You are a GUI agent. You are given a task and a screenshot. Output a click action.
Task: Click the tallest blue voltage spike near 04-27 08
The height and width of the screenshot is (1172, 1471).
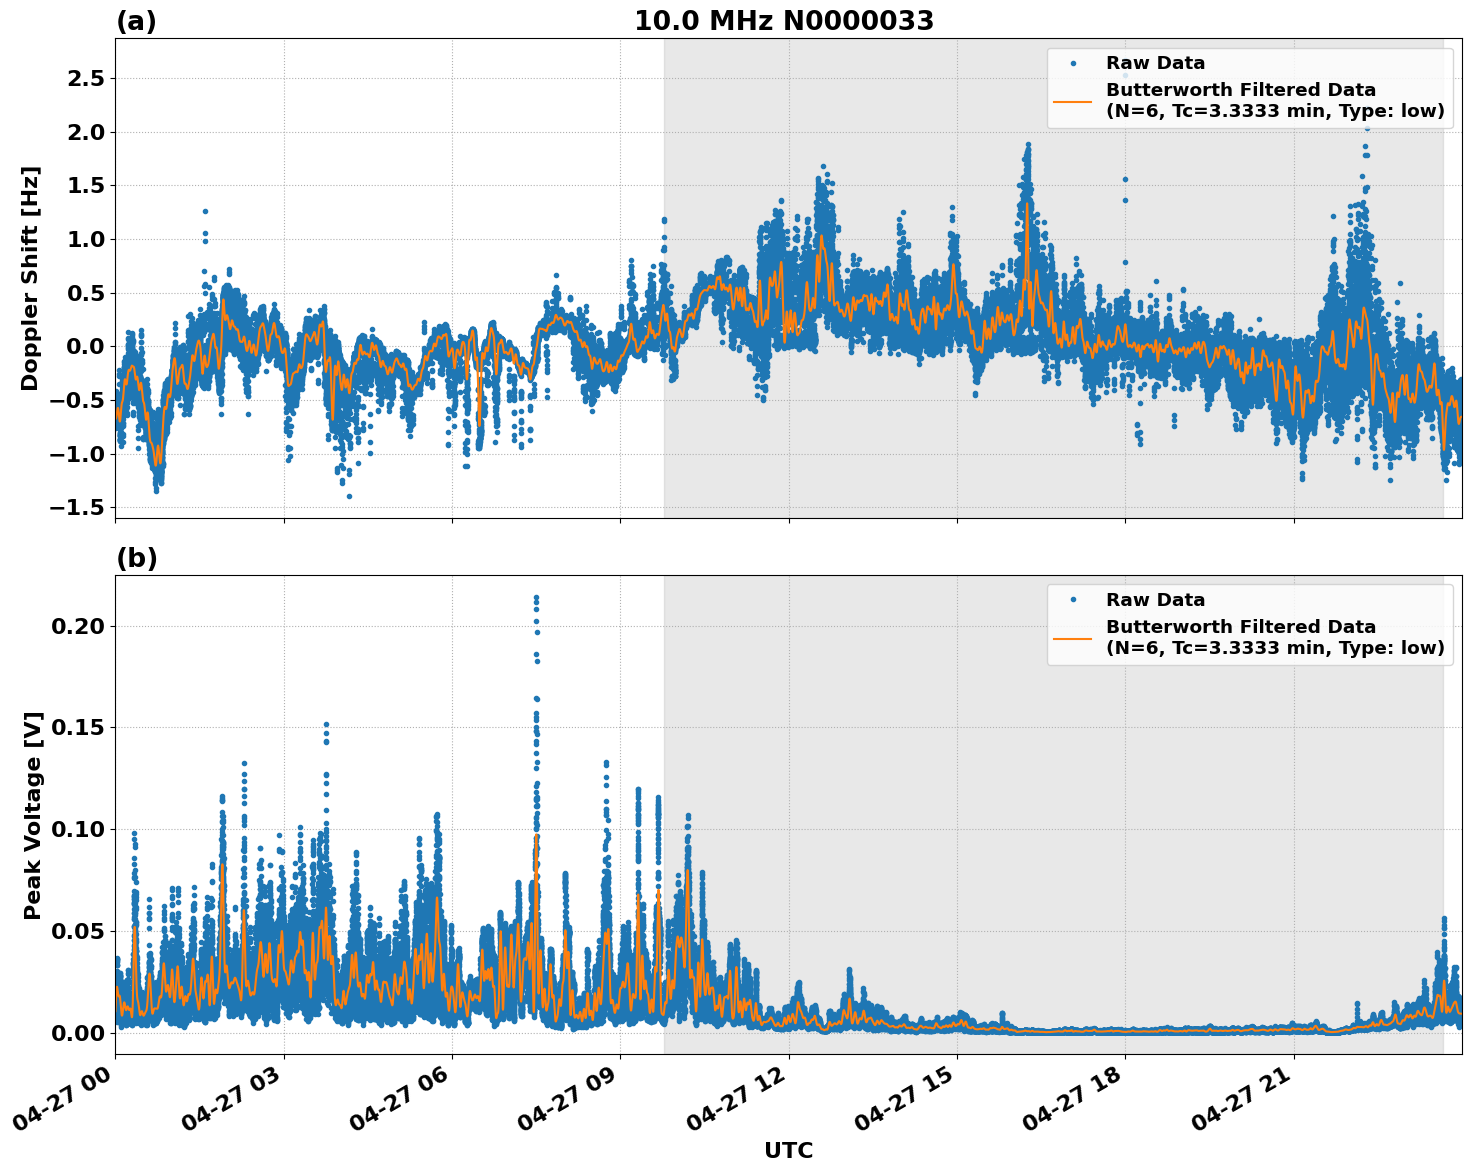click(x=536, y=595)
